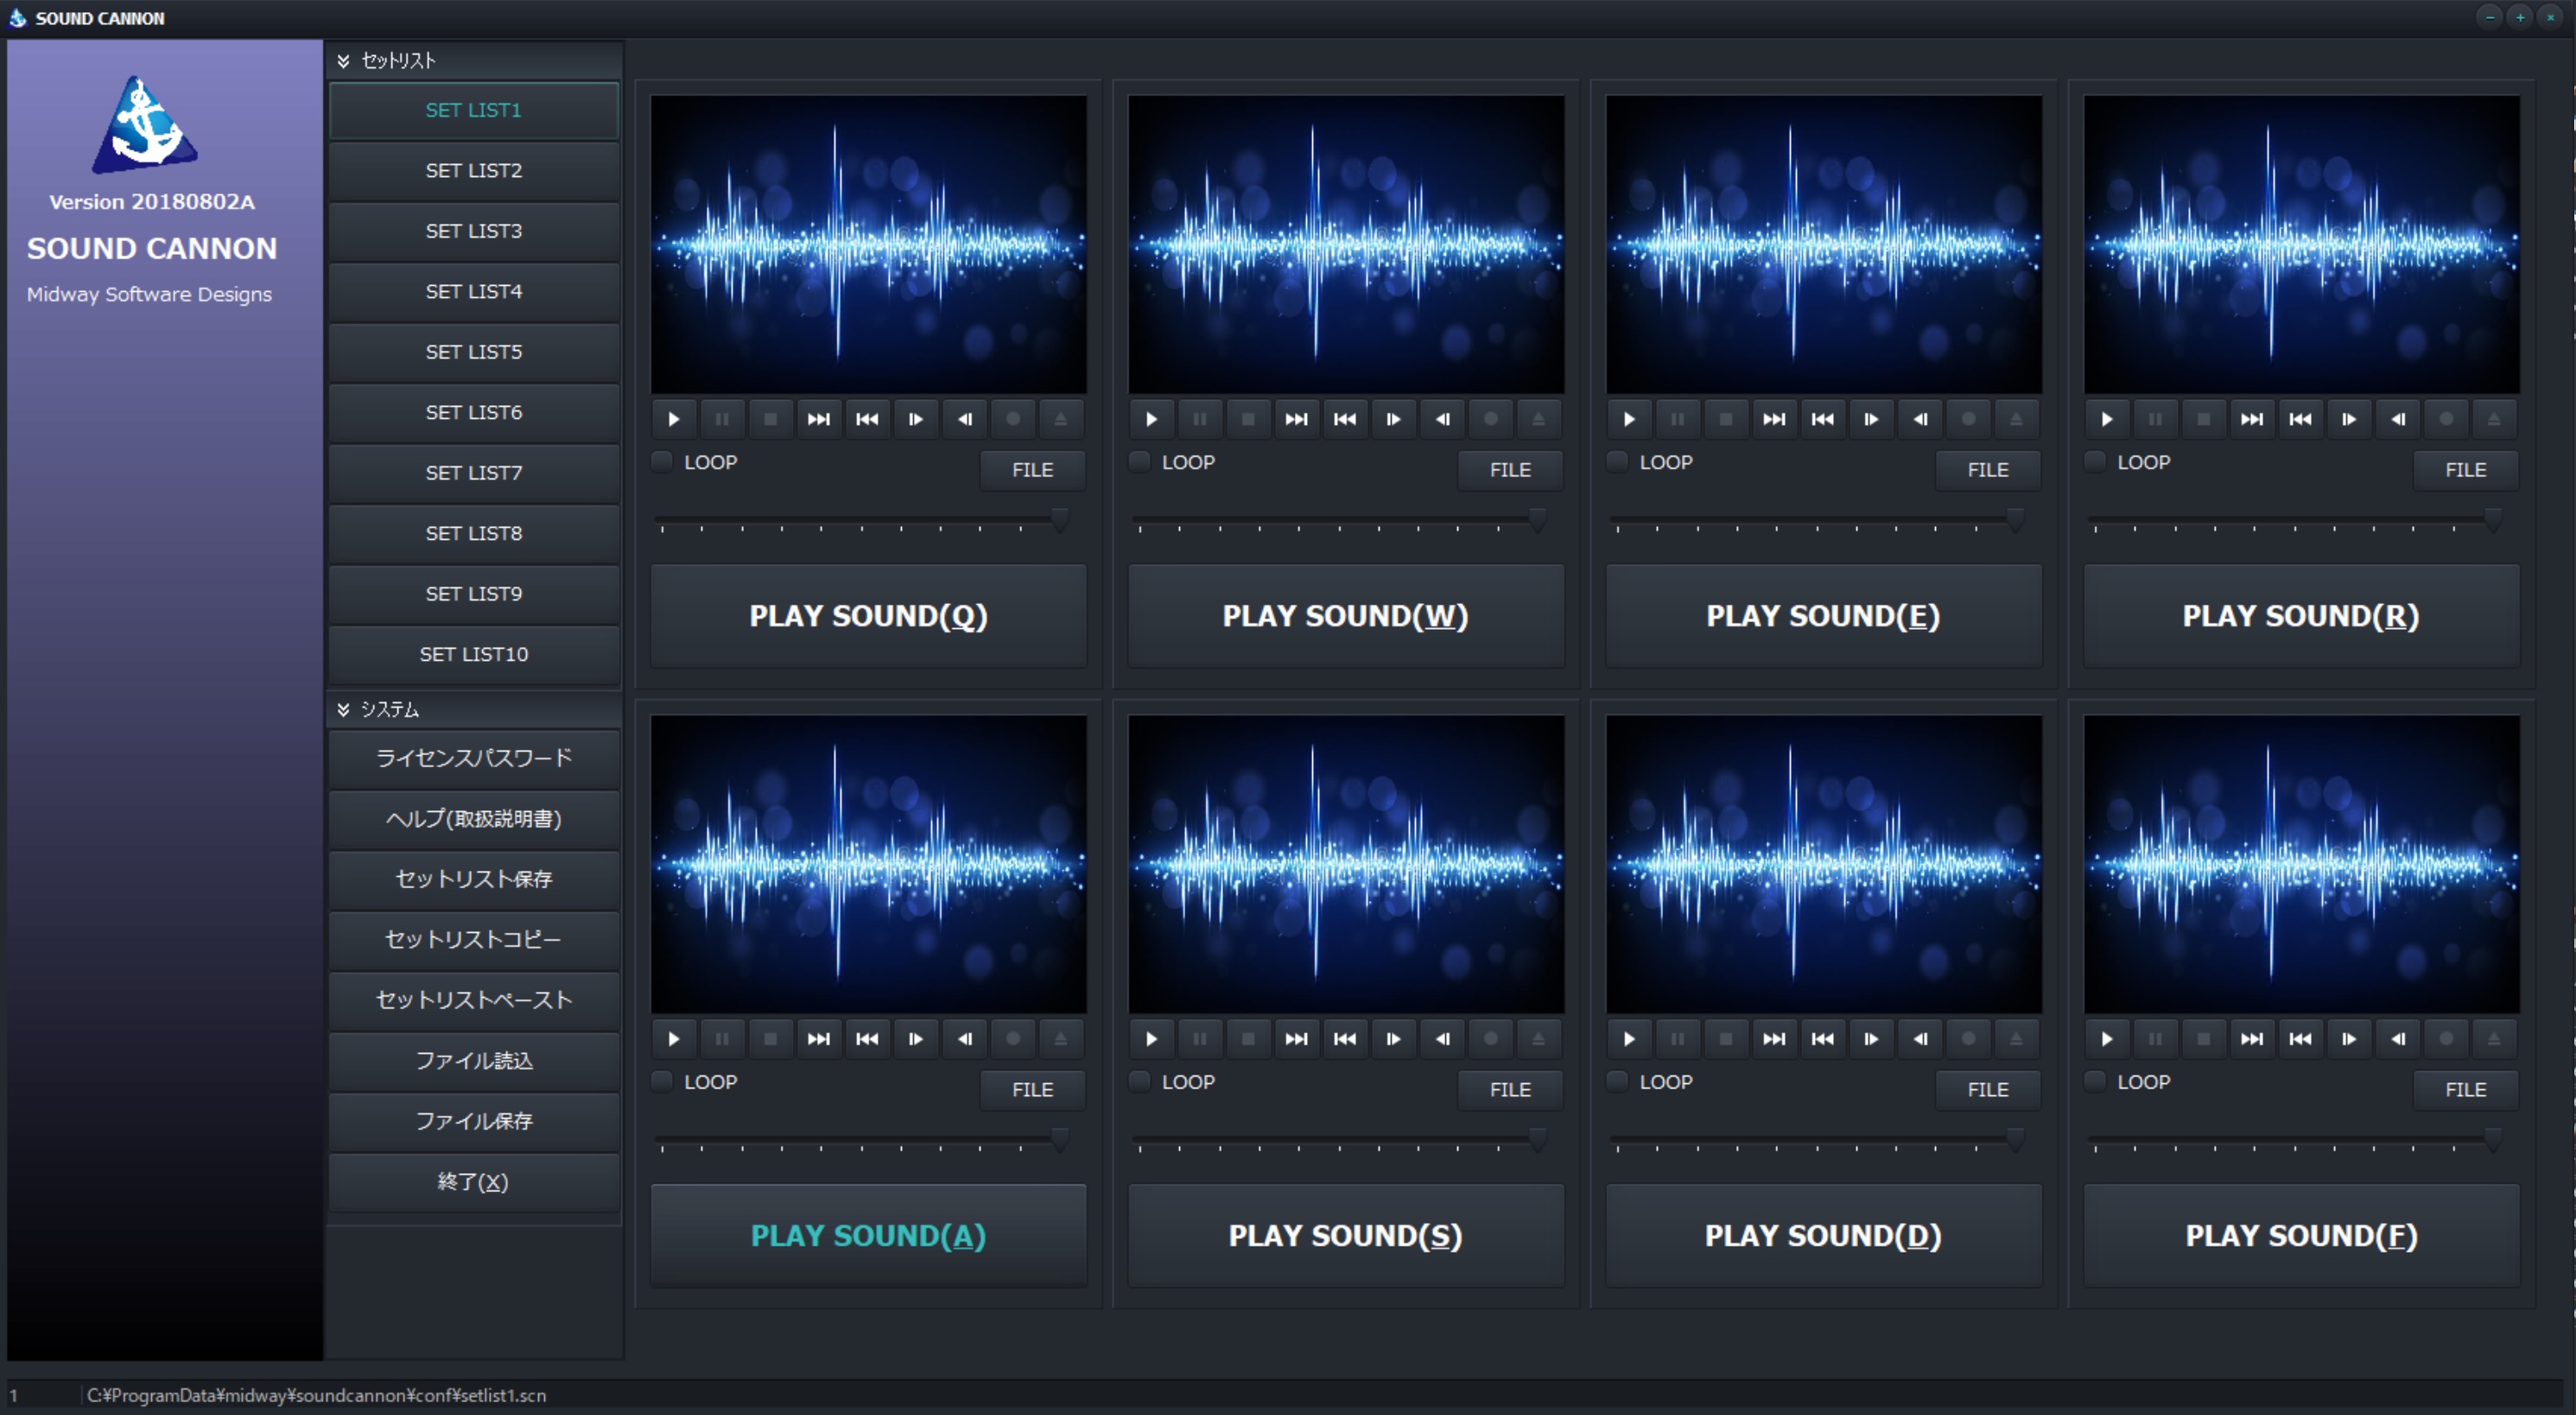Screen dimensions: 2576x1415
Task: Click the eject icon in the PLAY SOUND(E) player
Action: (2017, 419)
